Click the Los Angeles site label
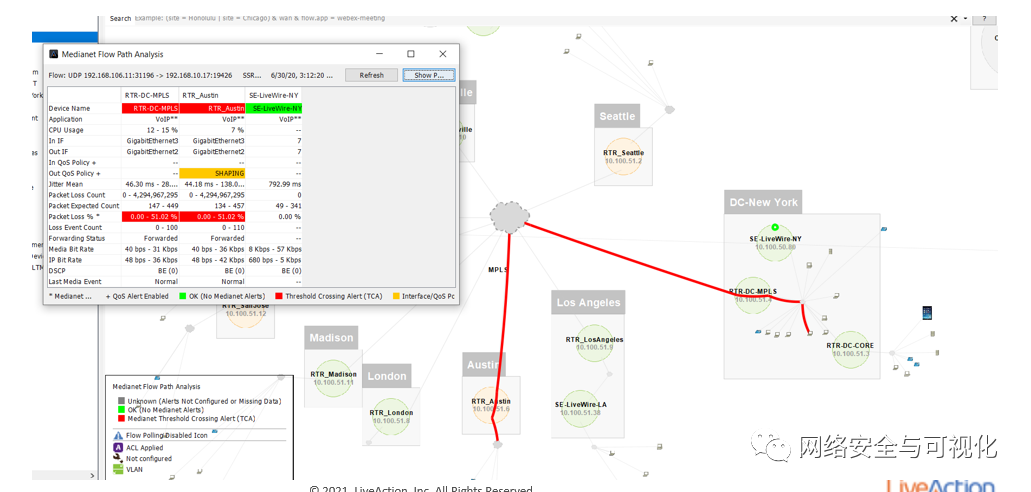This screenshot has height=492, width=1031. (x=588, y=303)
